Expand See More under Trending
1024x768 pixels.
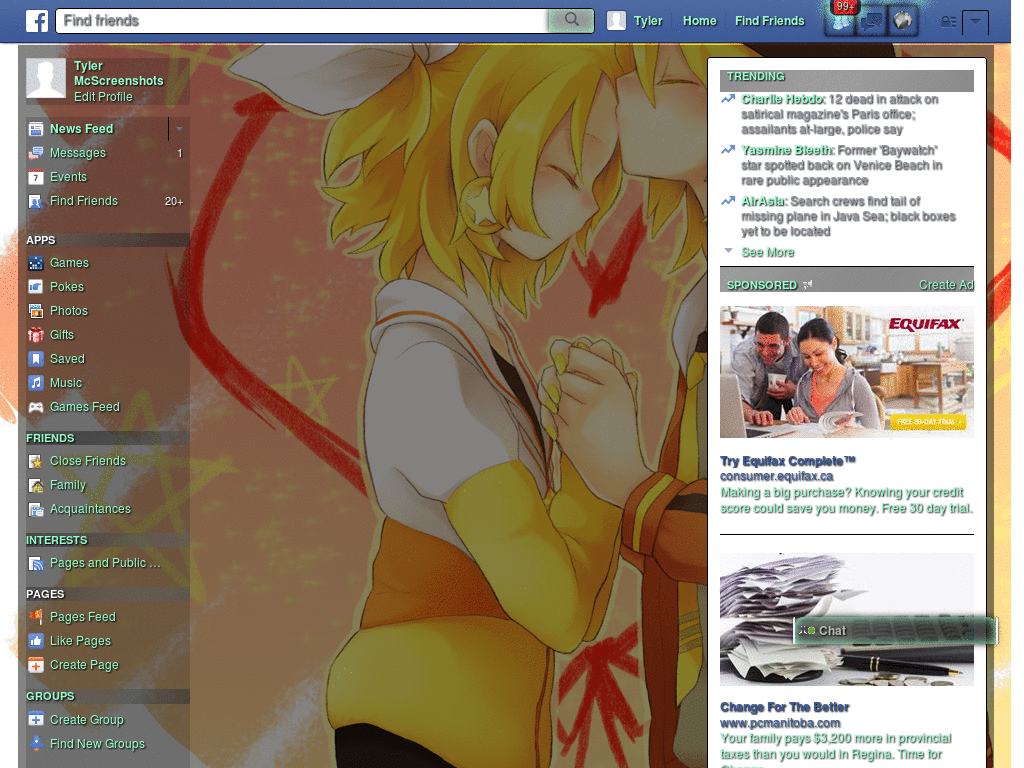point(767,252)
